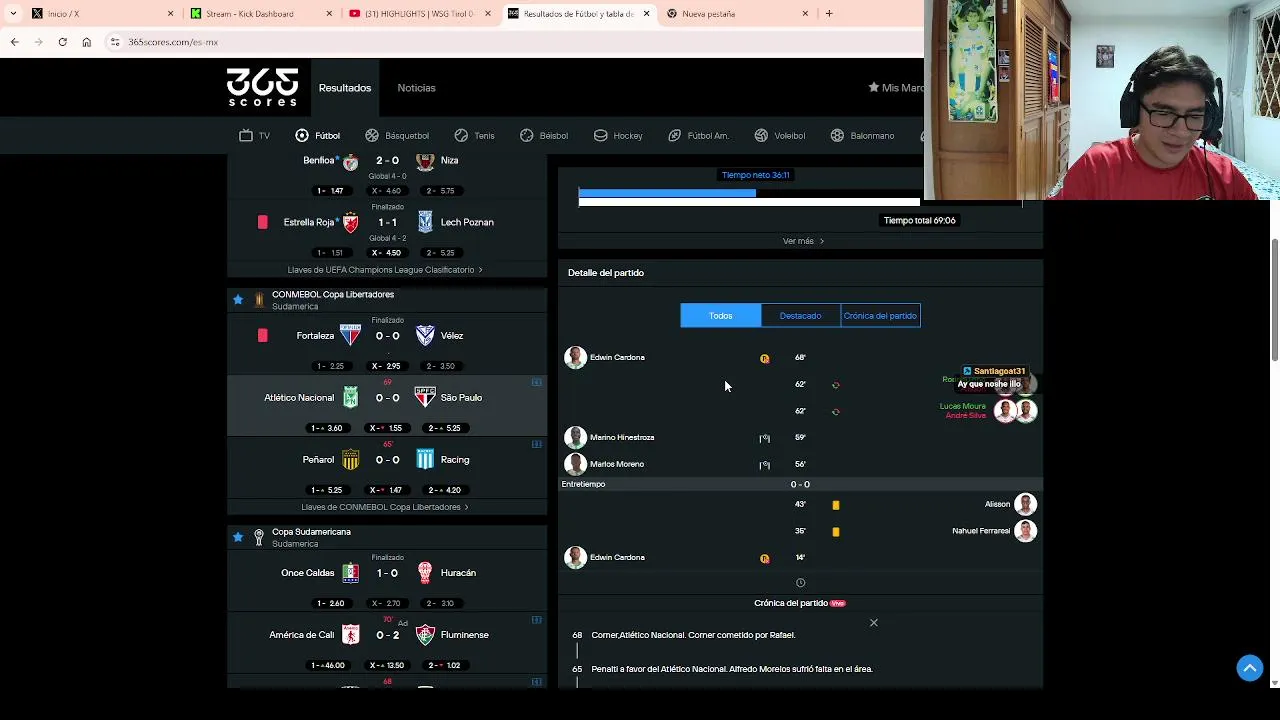Click the page vertical scrollbar
The width and height of the screenshot is (1280, 720).
coord(1273,300)
